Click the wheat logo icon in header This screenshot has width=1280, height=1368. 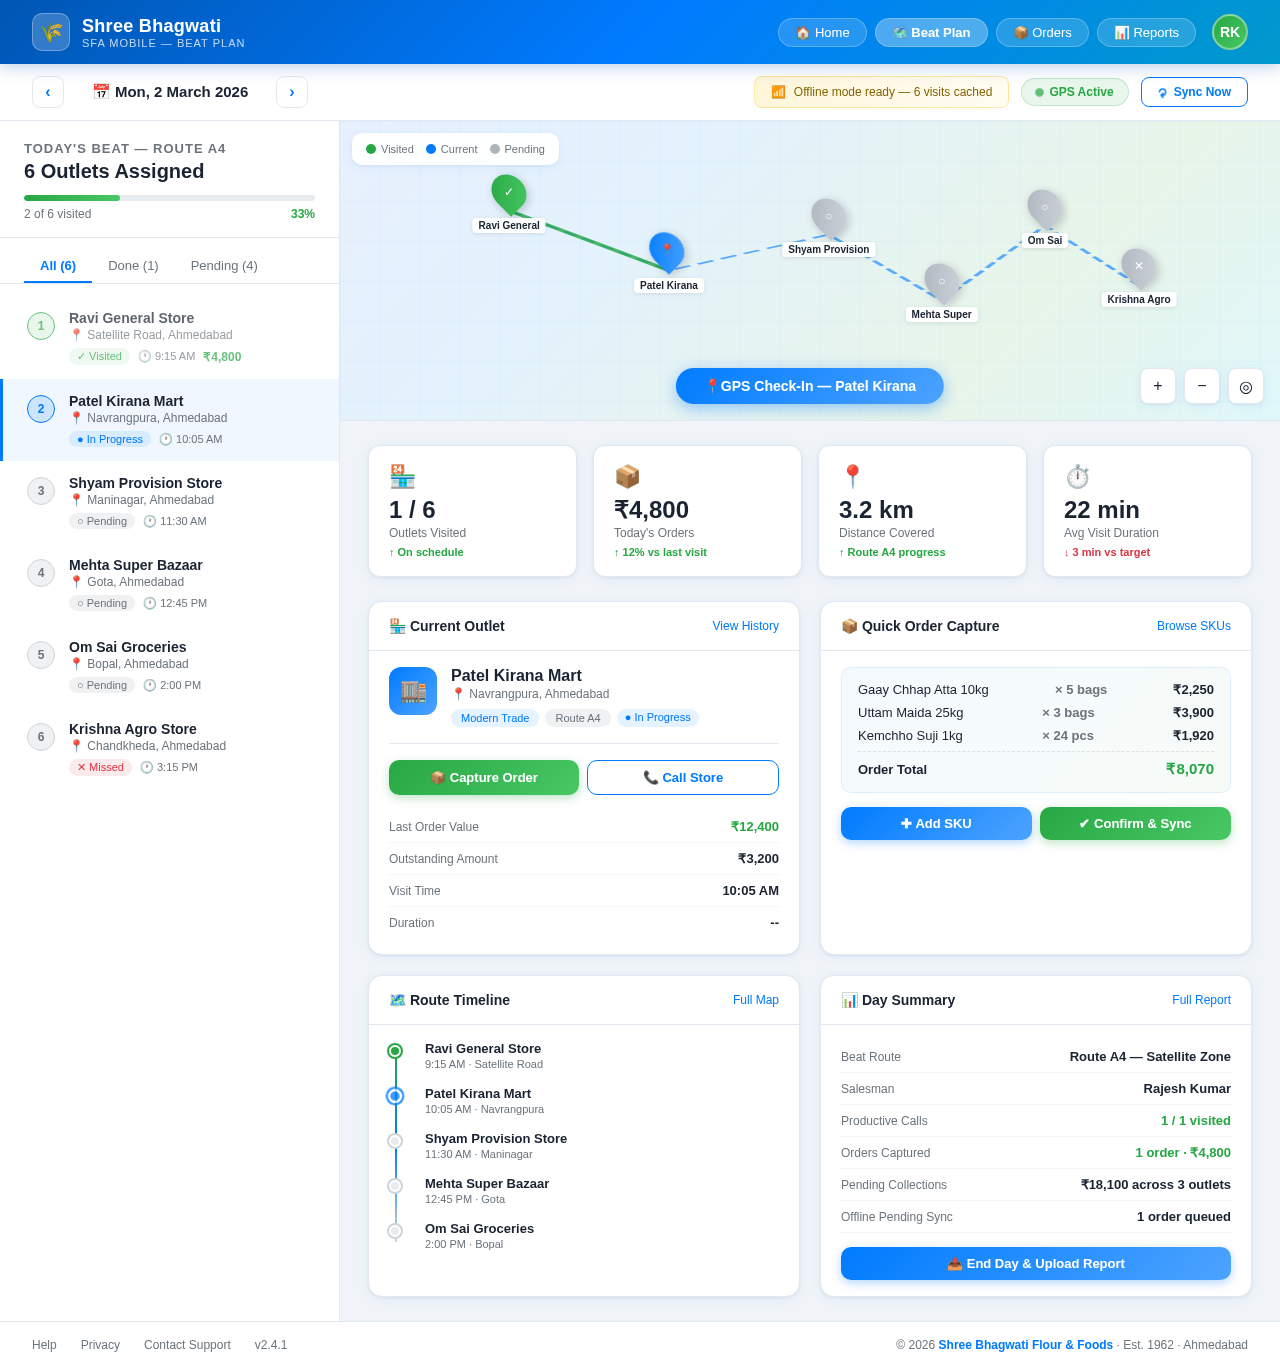(51, 32)
